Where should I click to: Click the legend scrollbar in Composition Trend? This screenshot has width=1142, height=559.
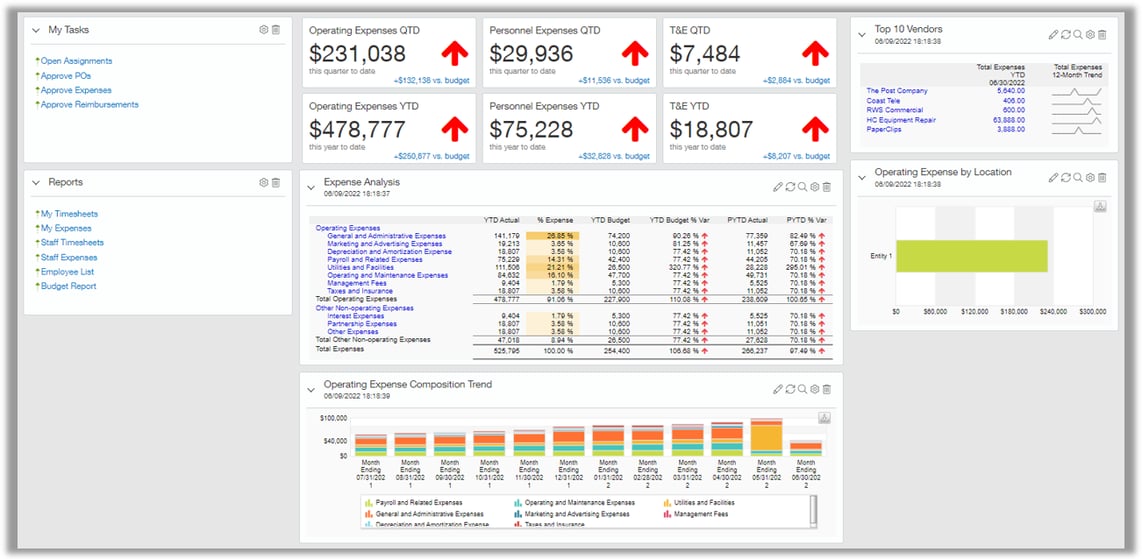pyautogui.click(x=813, y=510)
